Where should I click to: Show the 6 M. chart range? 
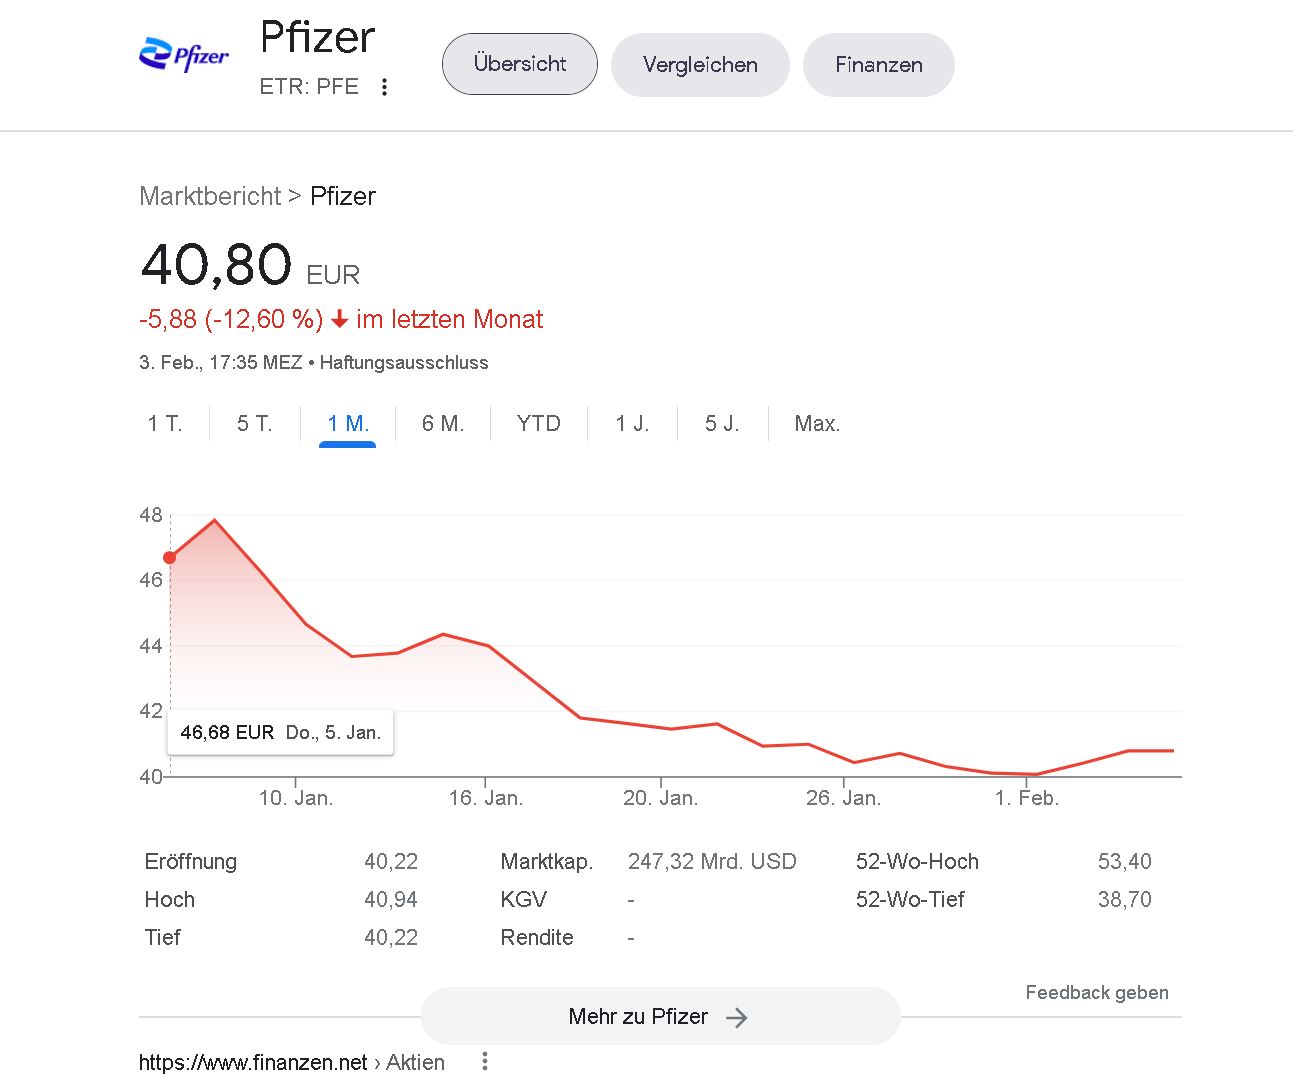click(x=443, y=424)
